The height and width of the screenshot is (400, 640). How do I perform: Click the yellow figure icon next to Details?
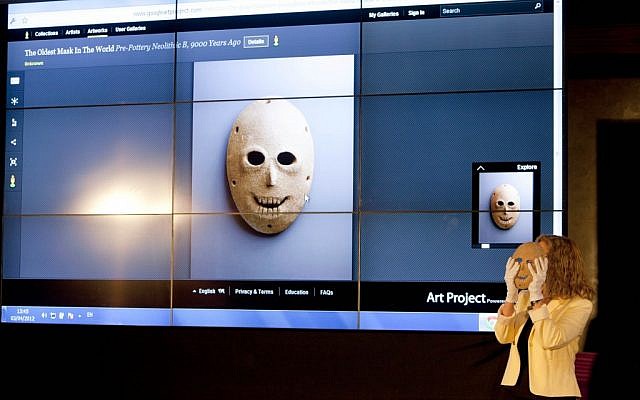tap(276, 40)
